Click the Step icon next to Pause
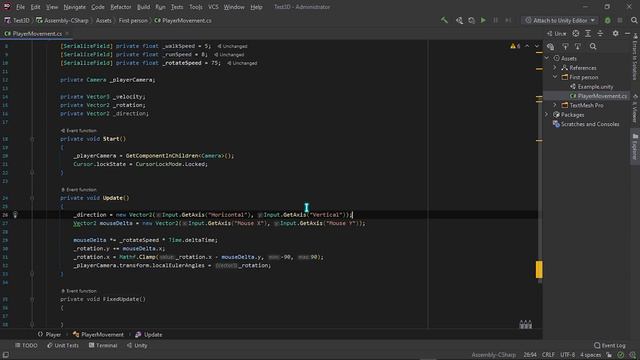 [x=508, y=20]
